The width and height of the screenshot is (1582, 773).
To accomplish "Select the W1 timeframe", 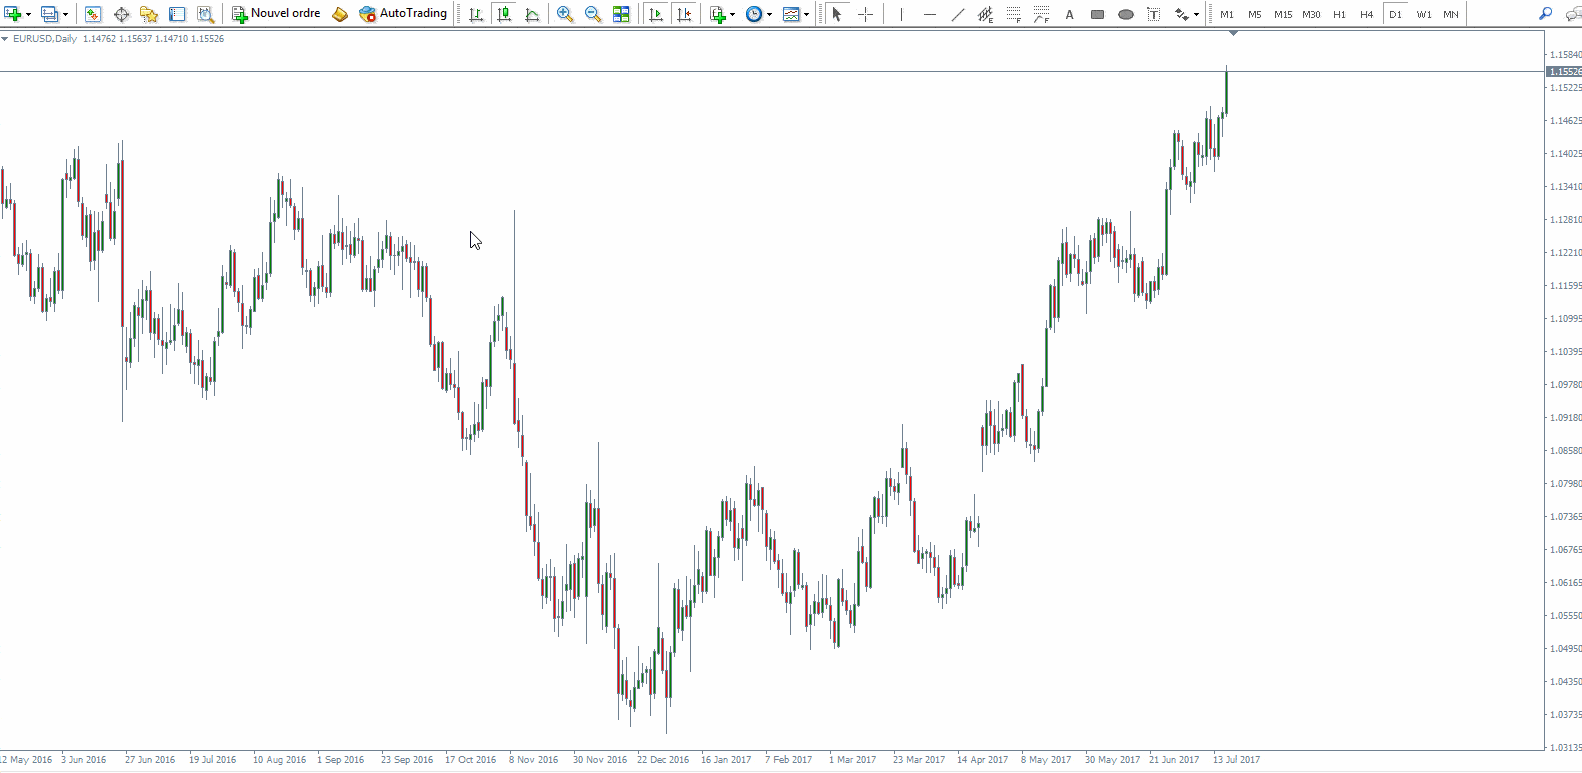I will coord(1424,14).
